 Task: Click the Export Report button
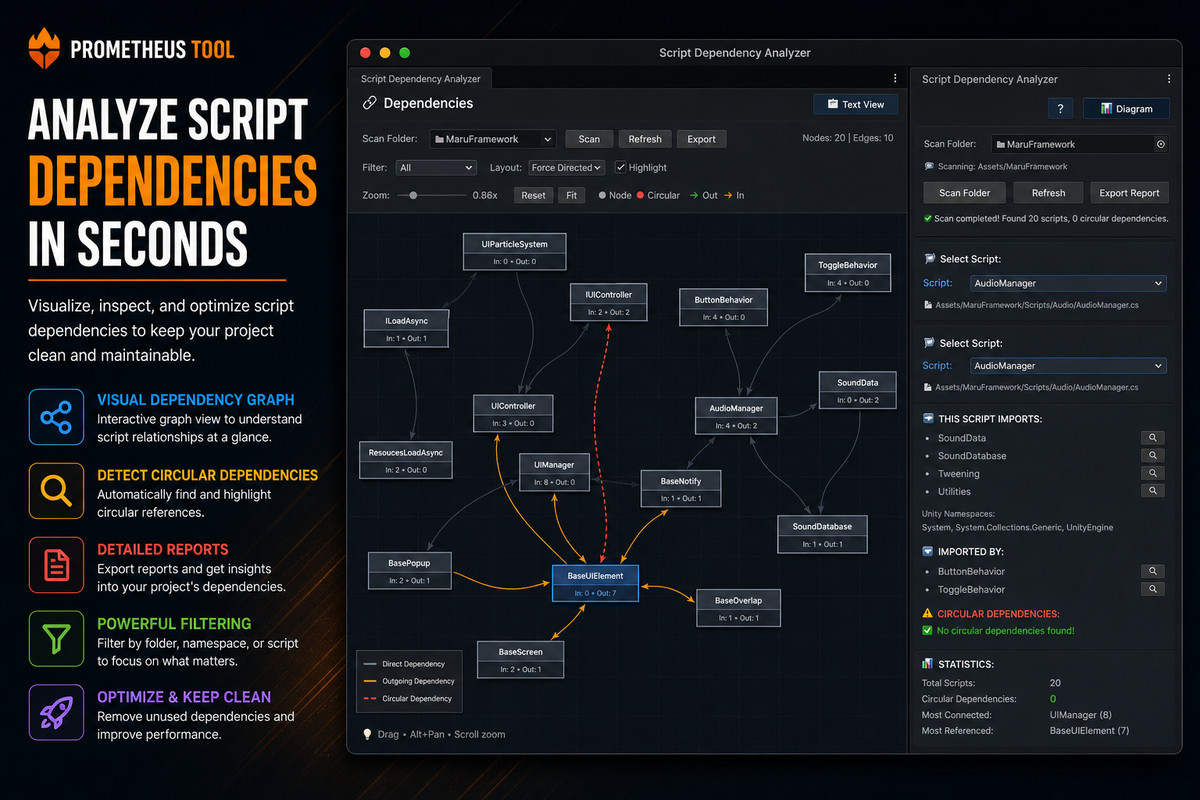tap(1129, 193)
